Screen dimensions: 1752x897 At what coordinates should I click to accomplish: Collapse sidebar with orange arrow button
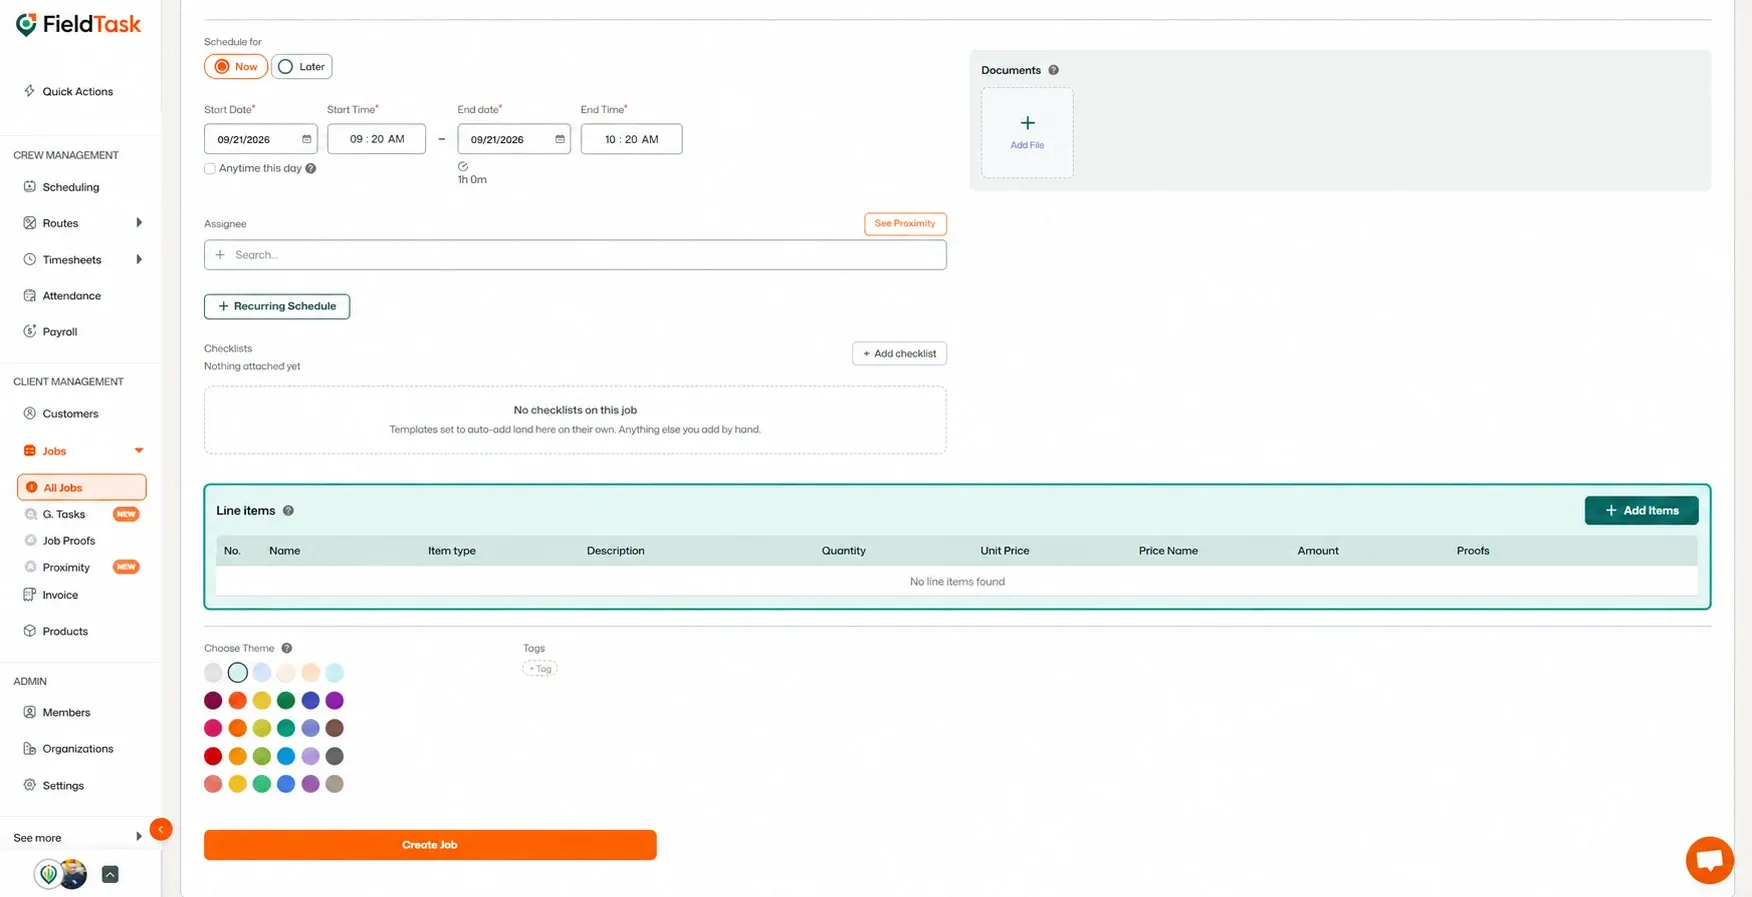[x=160, y=829]
